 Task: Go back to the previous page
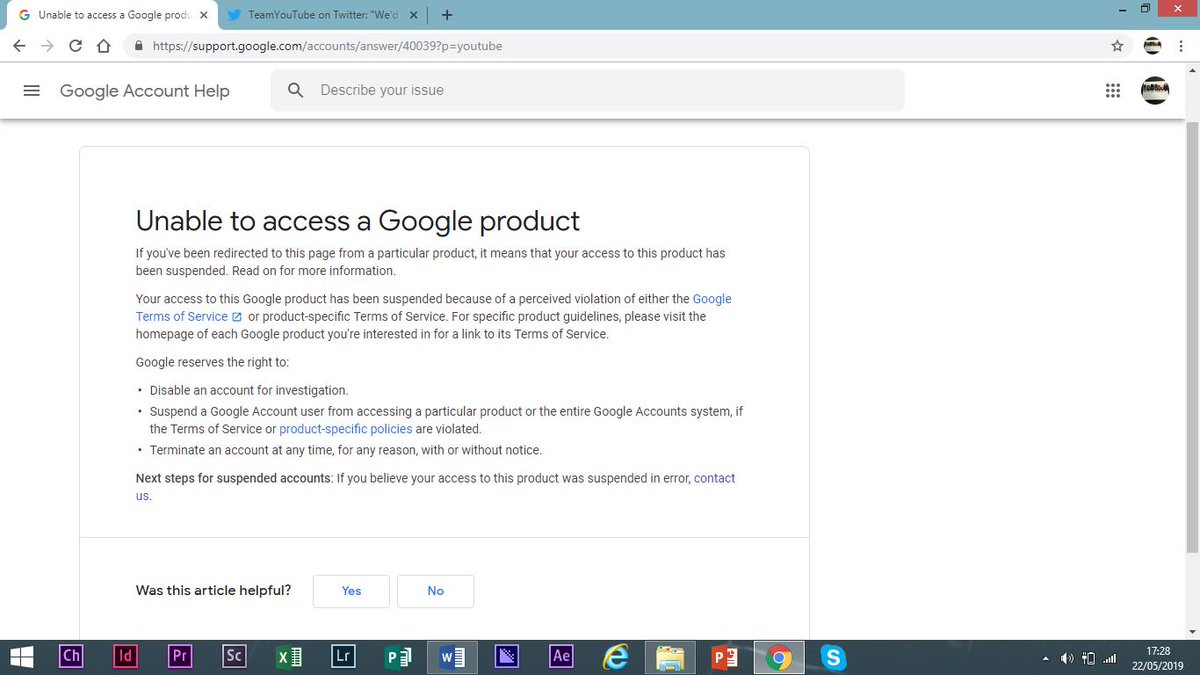[19, 46]
